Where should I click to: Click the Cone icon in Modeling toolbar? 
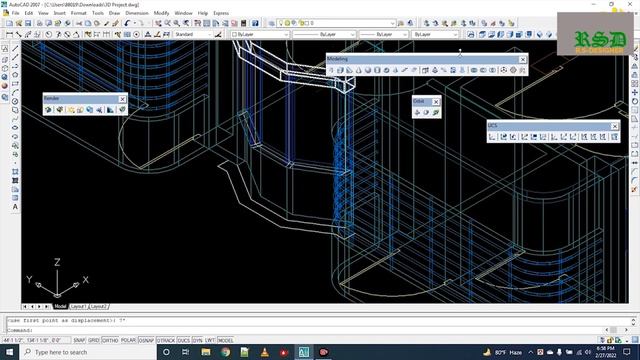(358, 70)
